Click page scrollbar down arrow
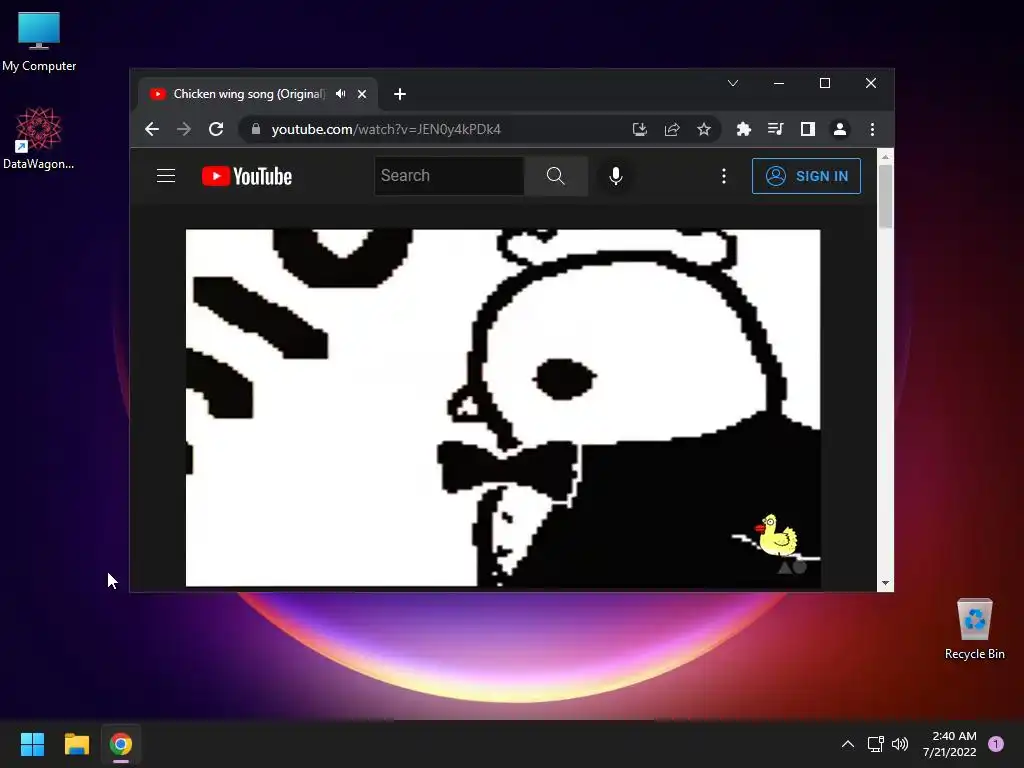This screenshot has height=768, width=1024. pos(886,583)
